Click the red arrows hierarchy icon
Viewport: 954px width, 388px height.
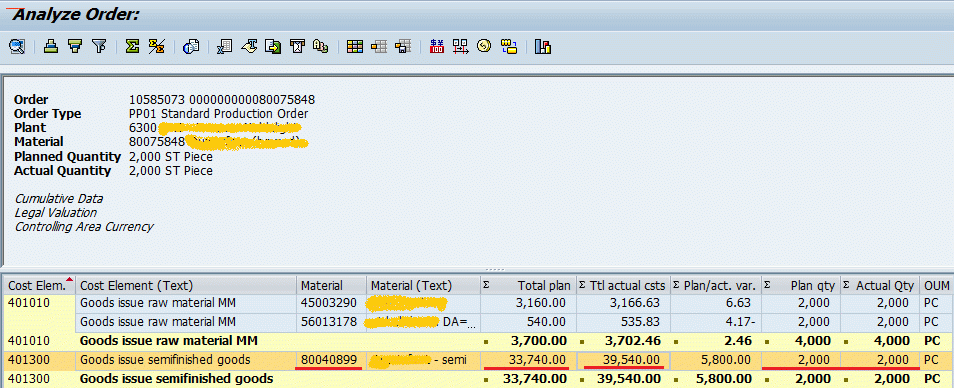pyautogui.click(x=461, y=46)
